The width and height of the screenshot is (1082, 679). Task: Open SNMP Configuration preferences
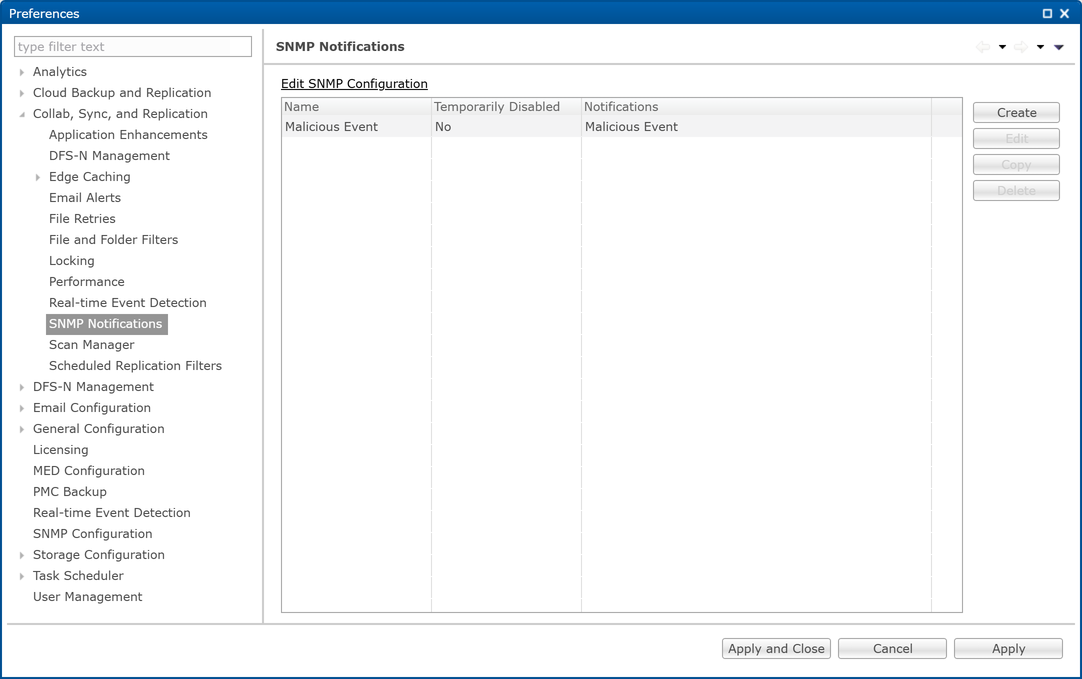click(92, 534)
